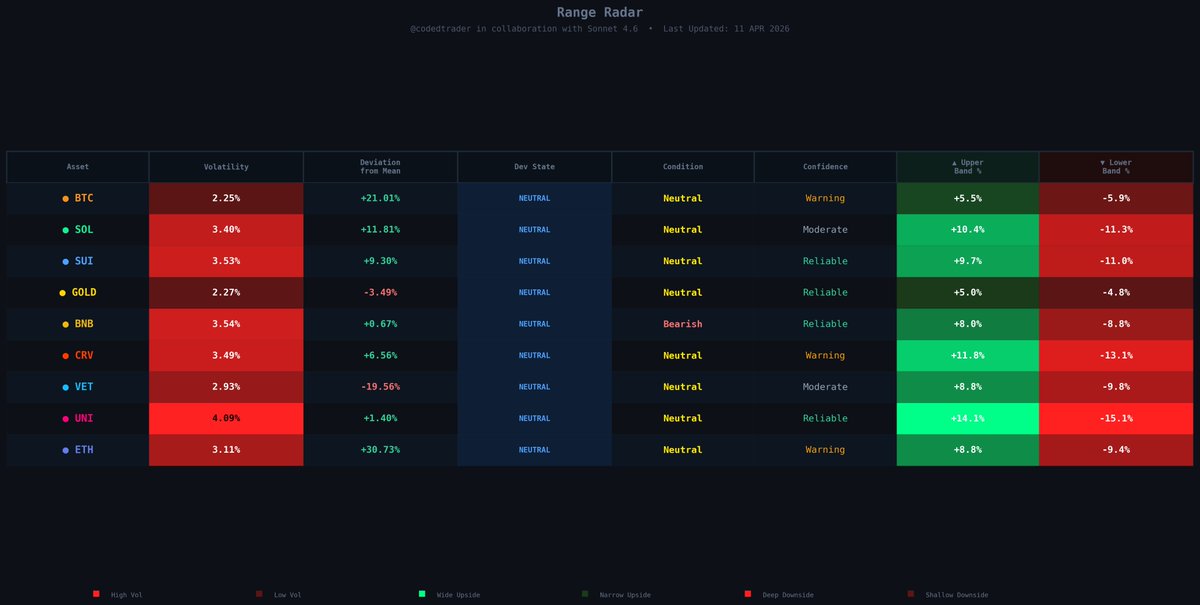The width and height of the screenshot is (1200, 605).
Task: Click the Neutral condition in SOL row
Action: tap(683, 230)
